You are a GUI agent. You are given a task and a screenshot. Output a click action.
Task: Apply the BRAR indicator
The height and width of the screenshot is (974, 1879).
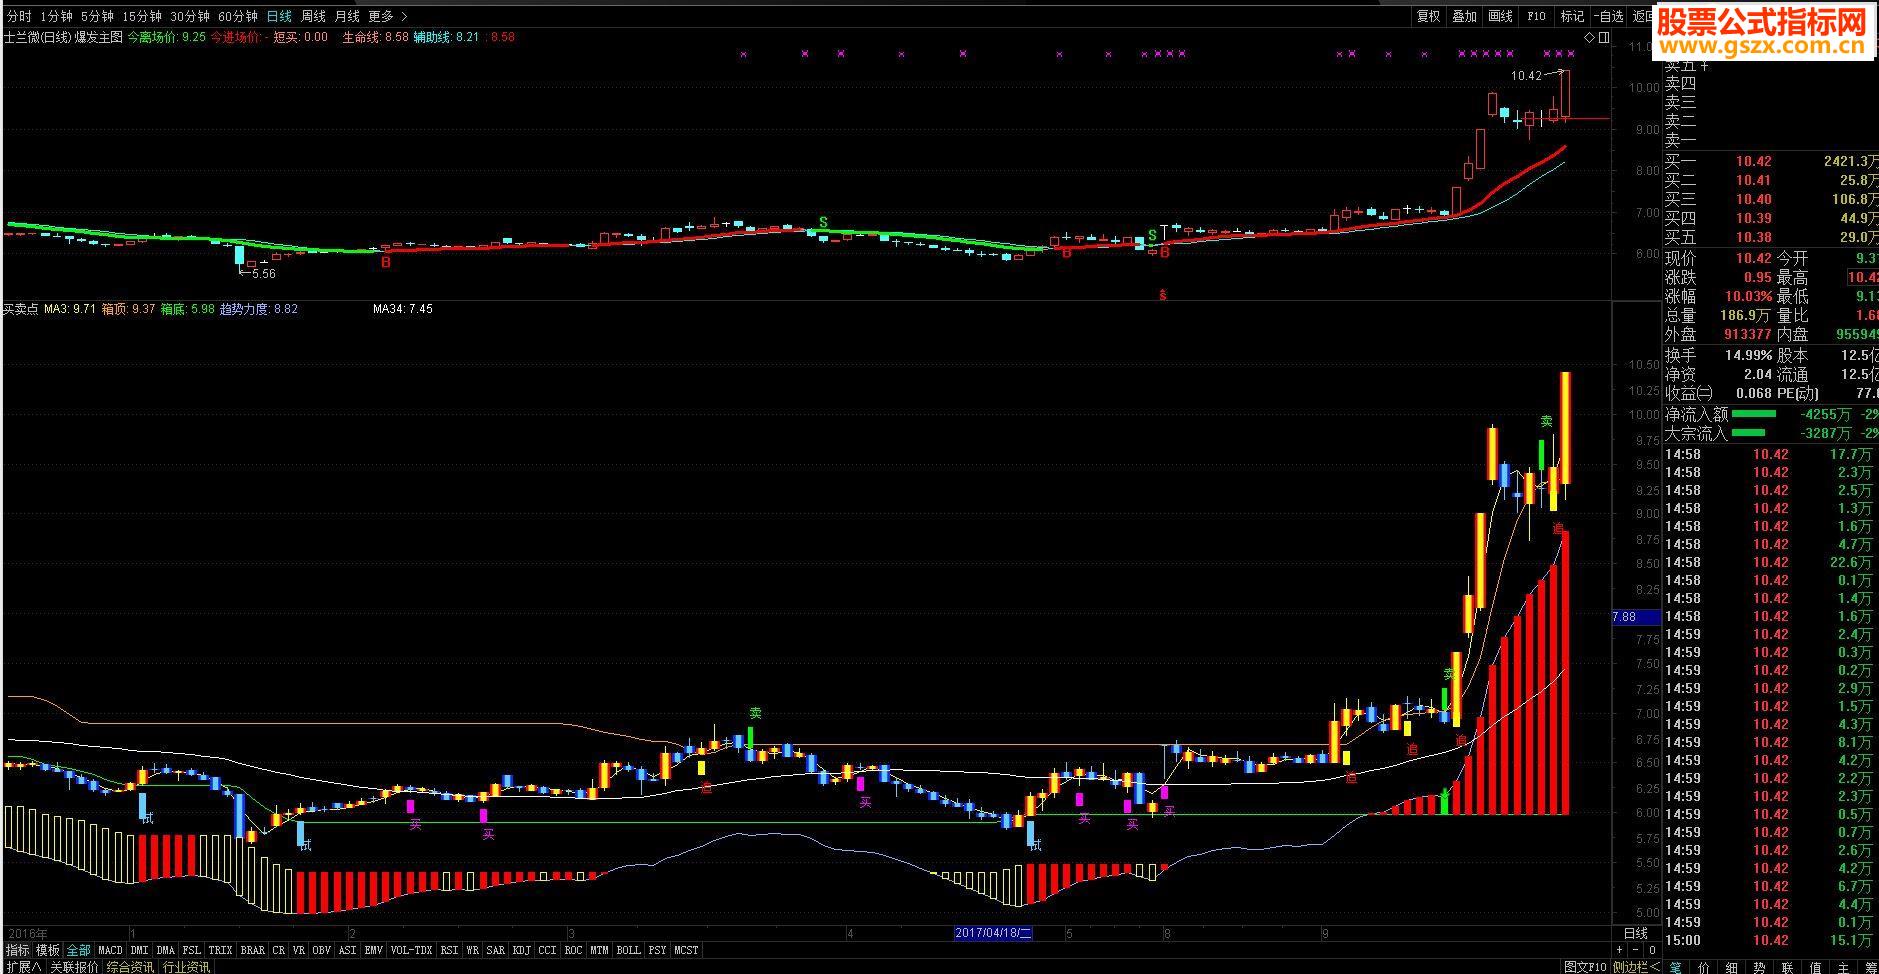tap(253, 950)
